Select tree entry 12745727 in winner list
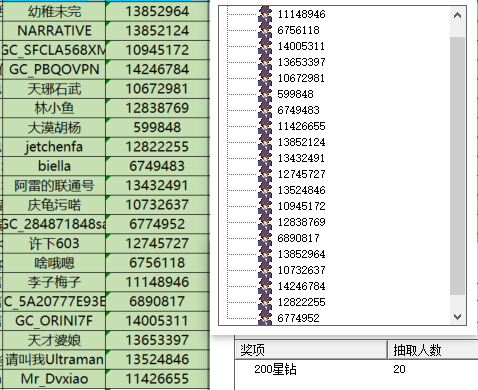This screenshot has width=478, height=390. coord(301,174)
